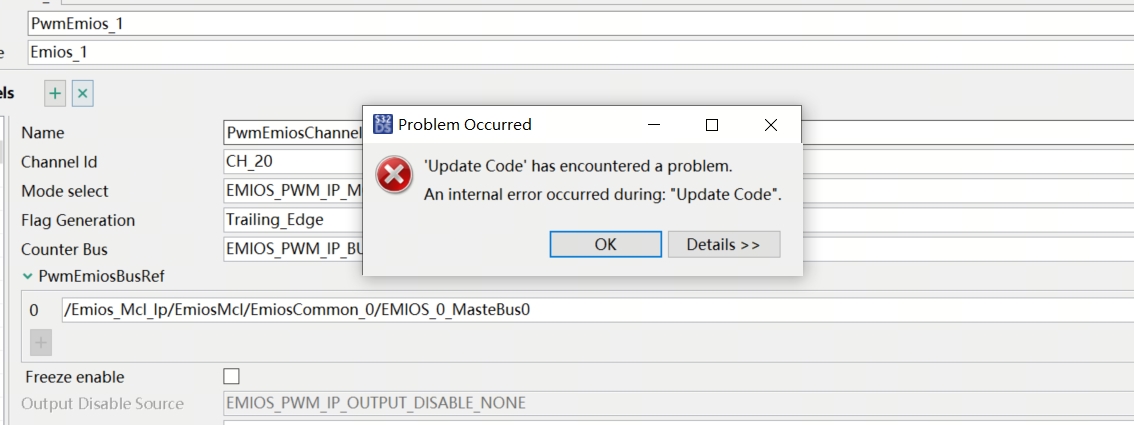Click the Counter Bus field
The image size is (1134, 425).
pyautogui.click(x=290, y=249)
